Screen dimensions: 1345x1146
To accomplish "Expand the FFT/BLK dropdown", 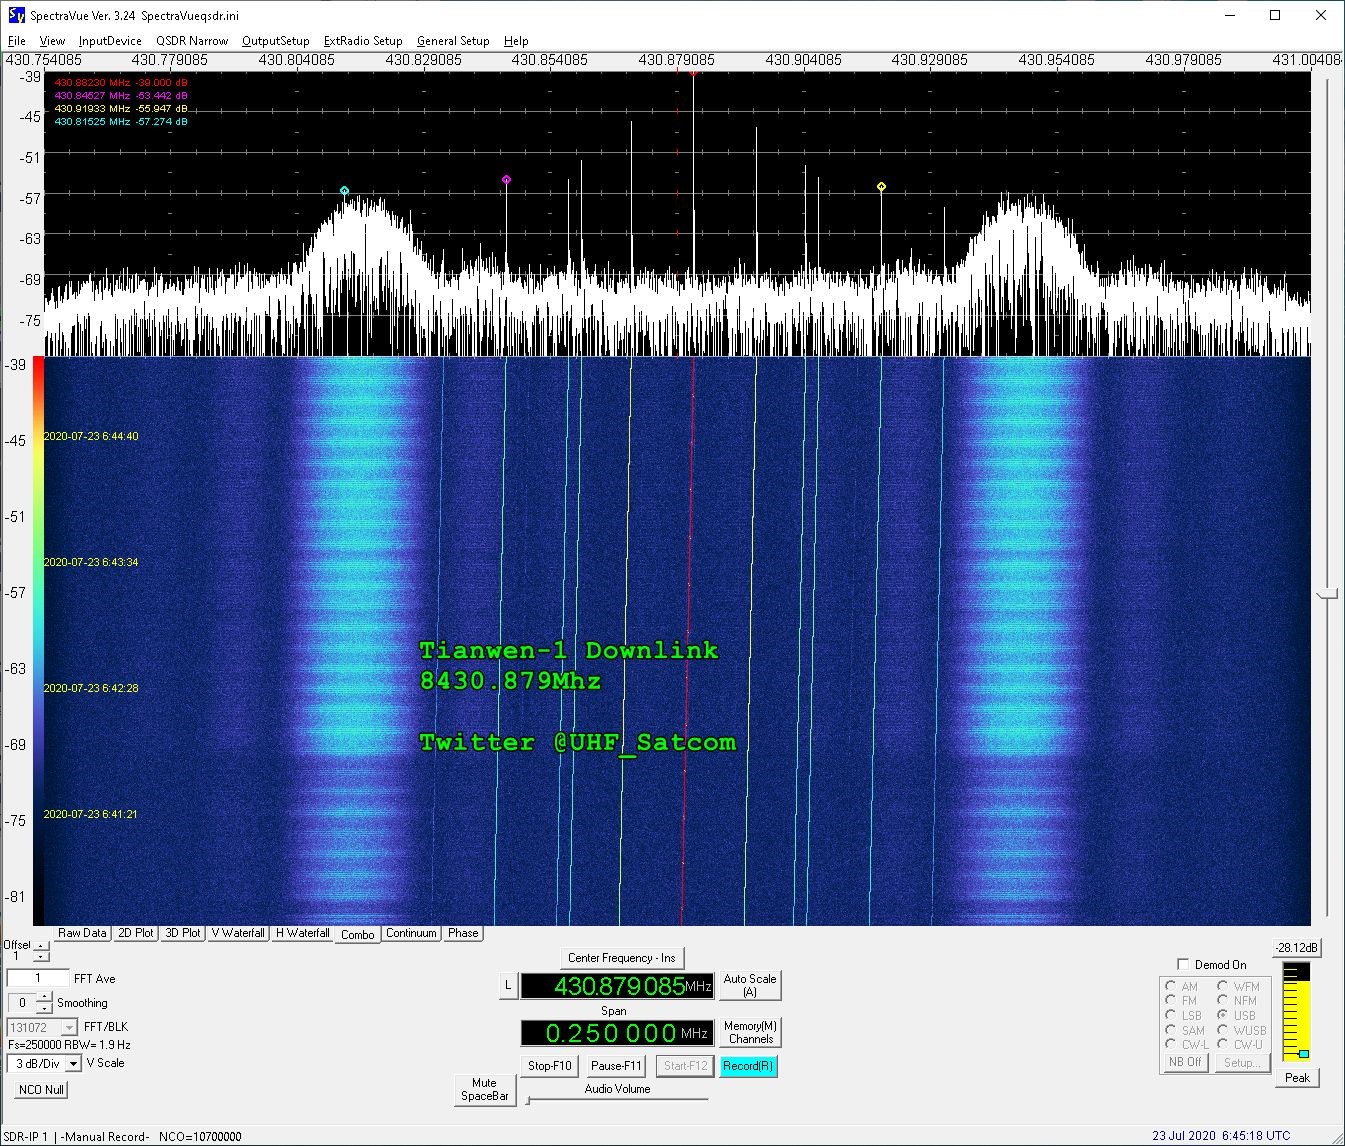I will (x=69, y=1027).
